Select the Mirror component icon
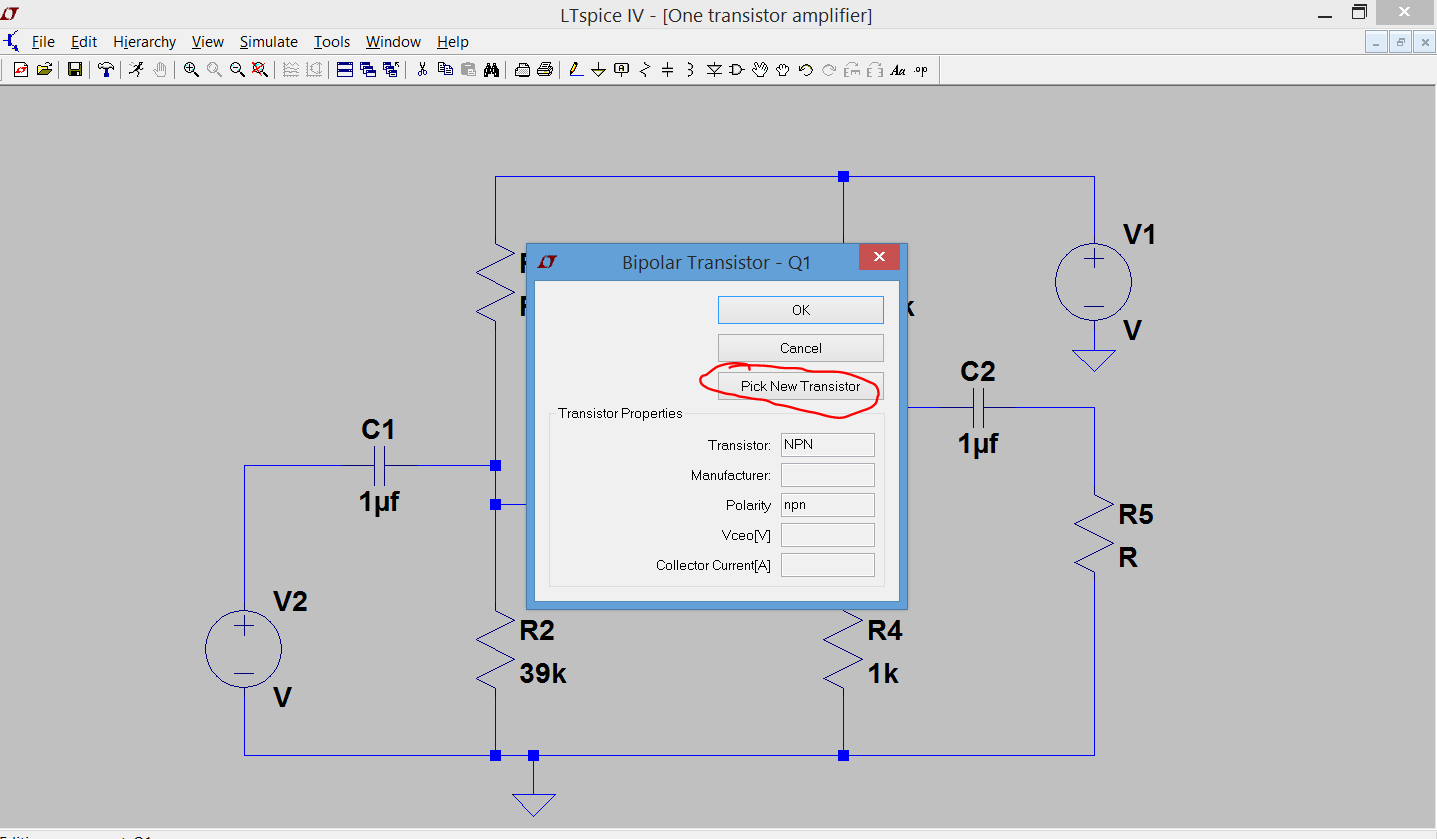1437x839 pixels. (x=875, y=70)
